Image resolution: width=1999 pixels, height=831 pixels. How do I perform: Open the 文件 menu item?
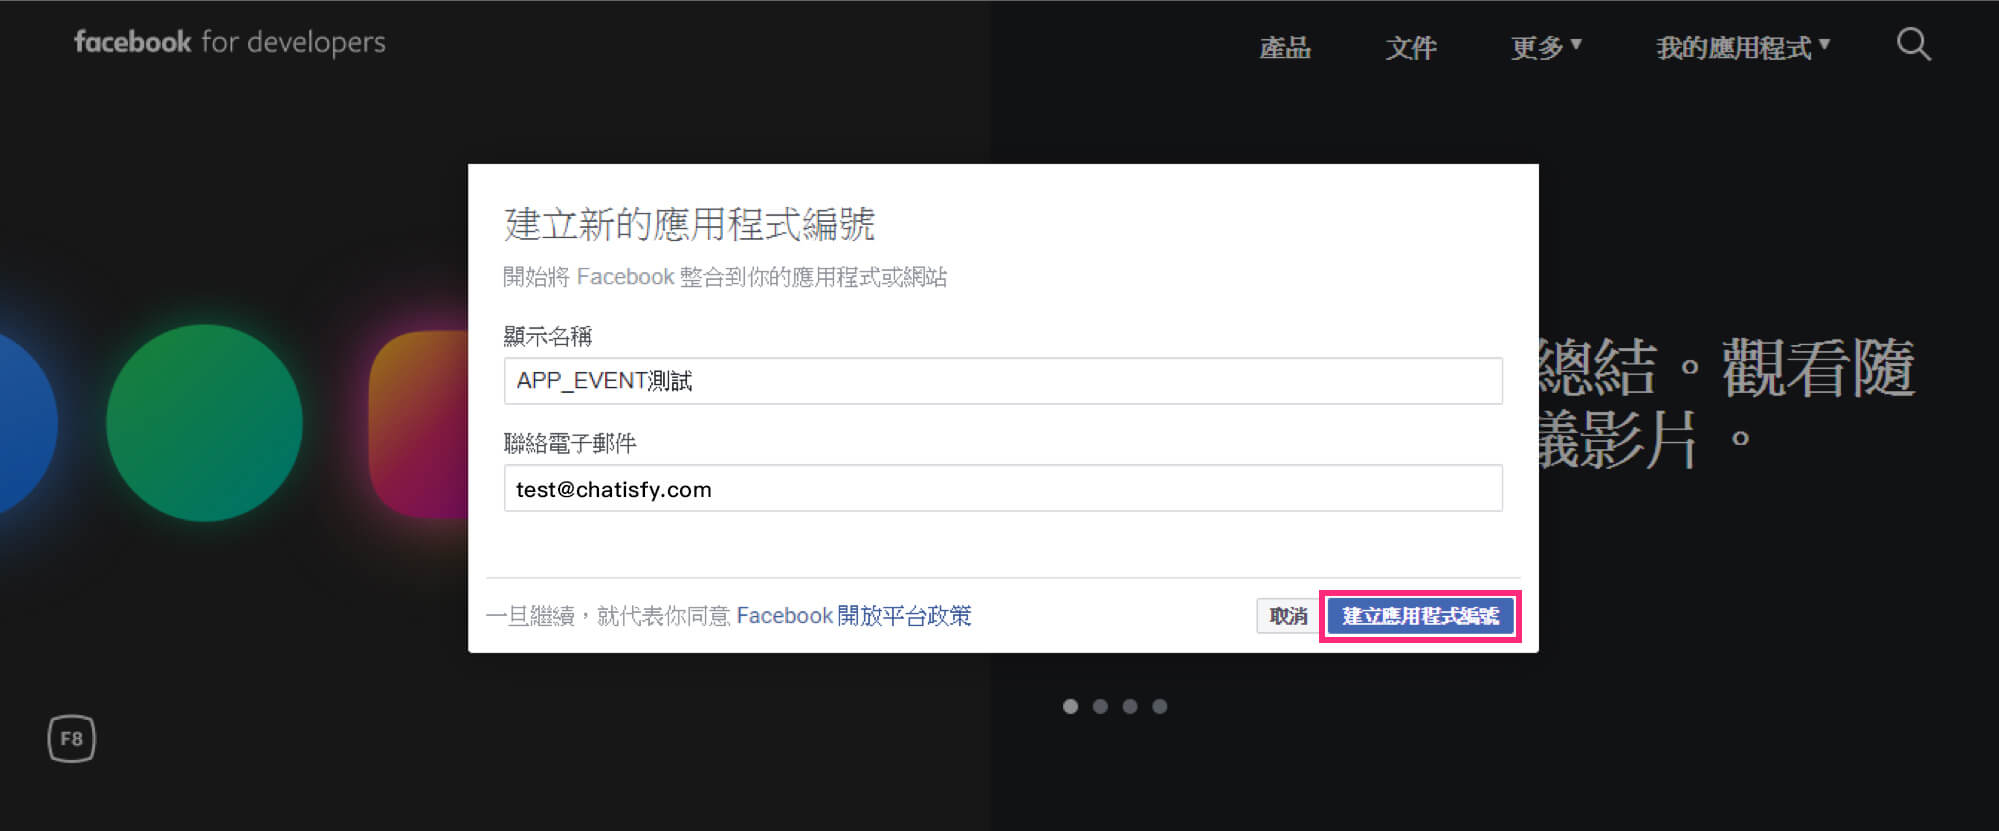1410,47
